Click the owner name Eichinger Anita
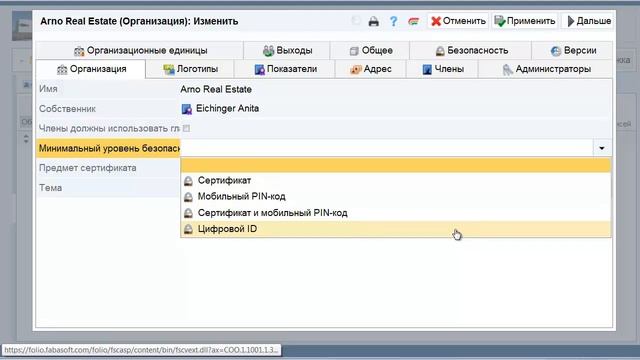640x360 pixels. coord(227,109)
